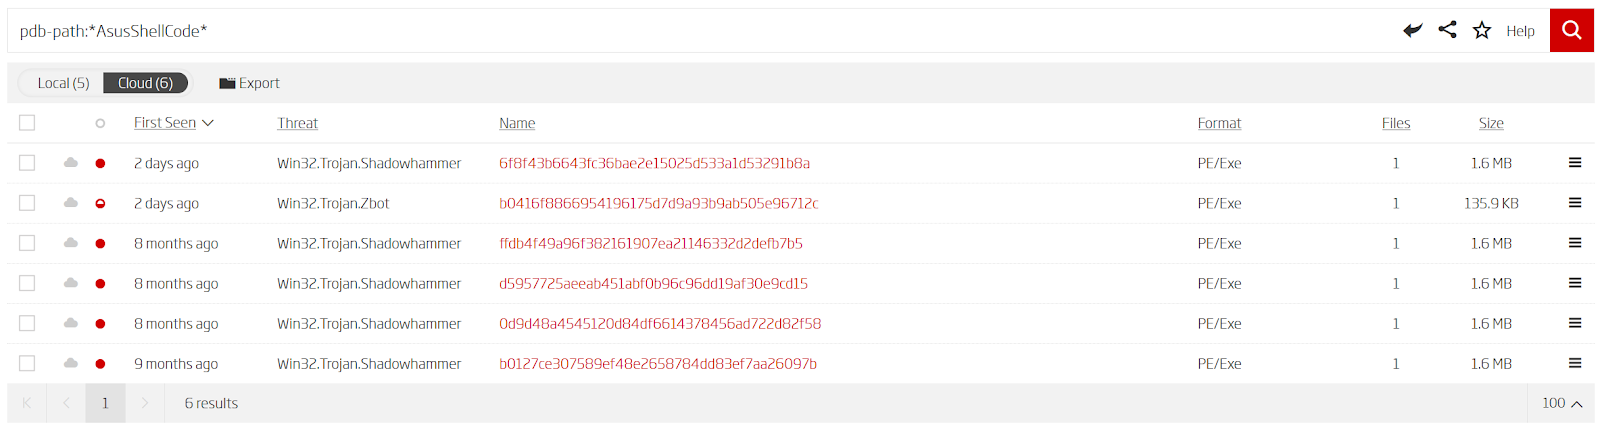Image resolution: width=1600 pixels, height=430 pixels.
Task: Click the star favorite icon
Action: [x=1482, y=31]
